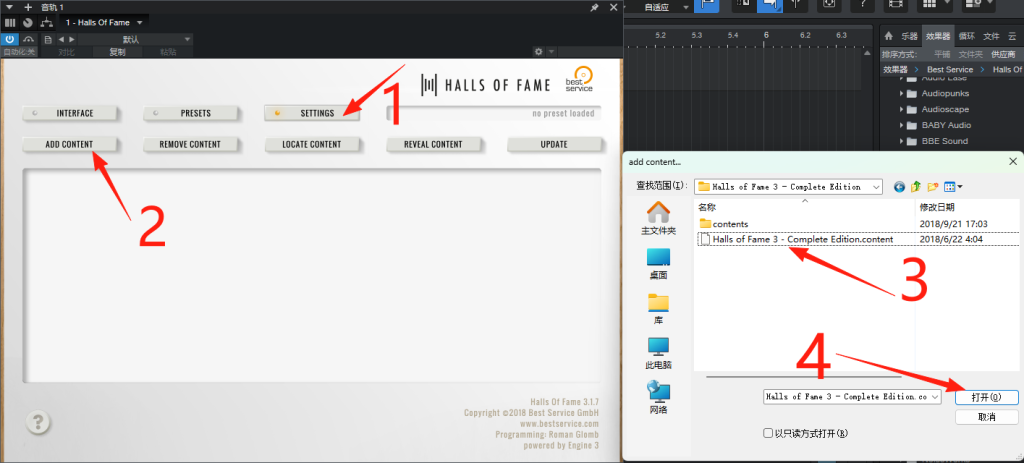
Task: Switch to the INTERFACE page
Action: point(70,113)
